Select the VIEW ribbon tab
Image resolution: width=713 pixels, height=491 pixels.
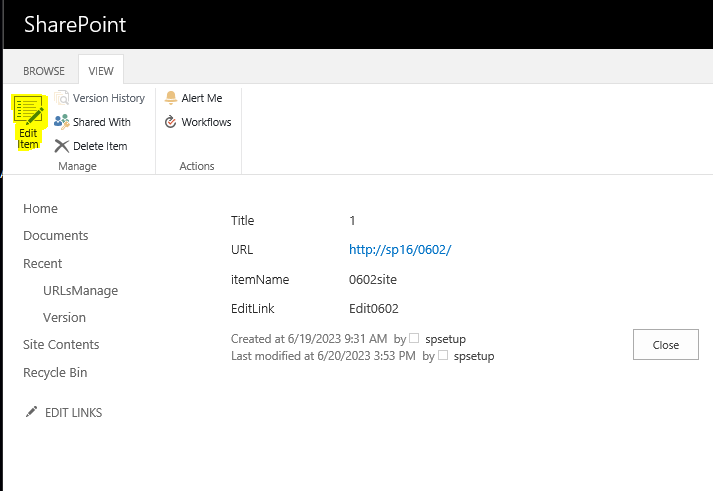pyautogui.click(x=101, y=71)
